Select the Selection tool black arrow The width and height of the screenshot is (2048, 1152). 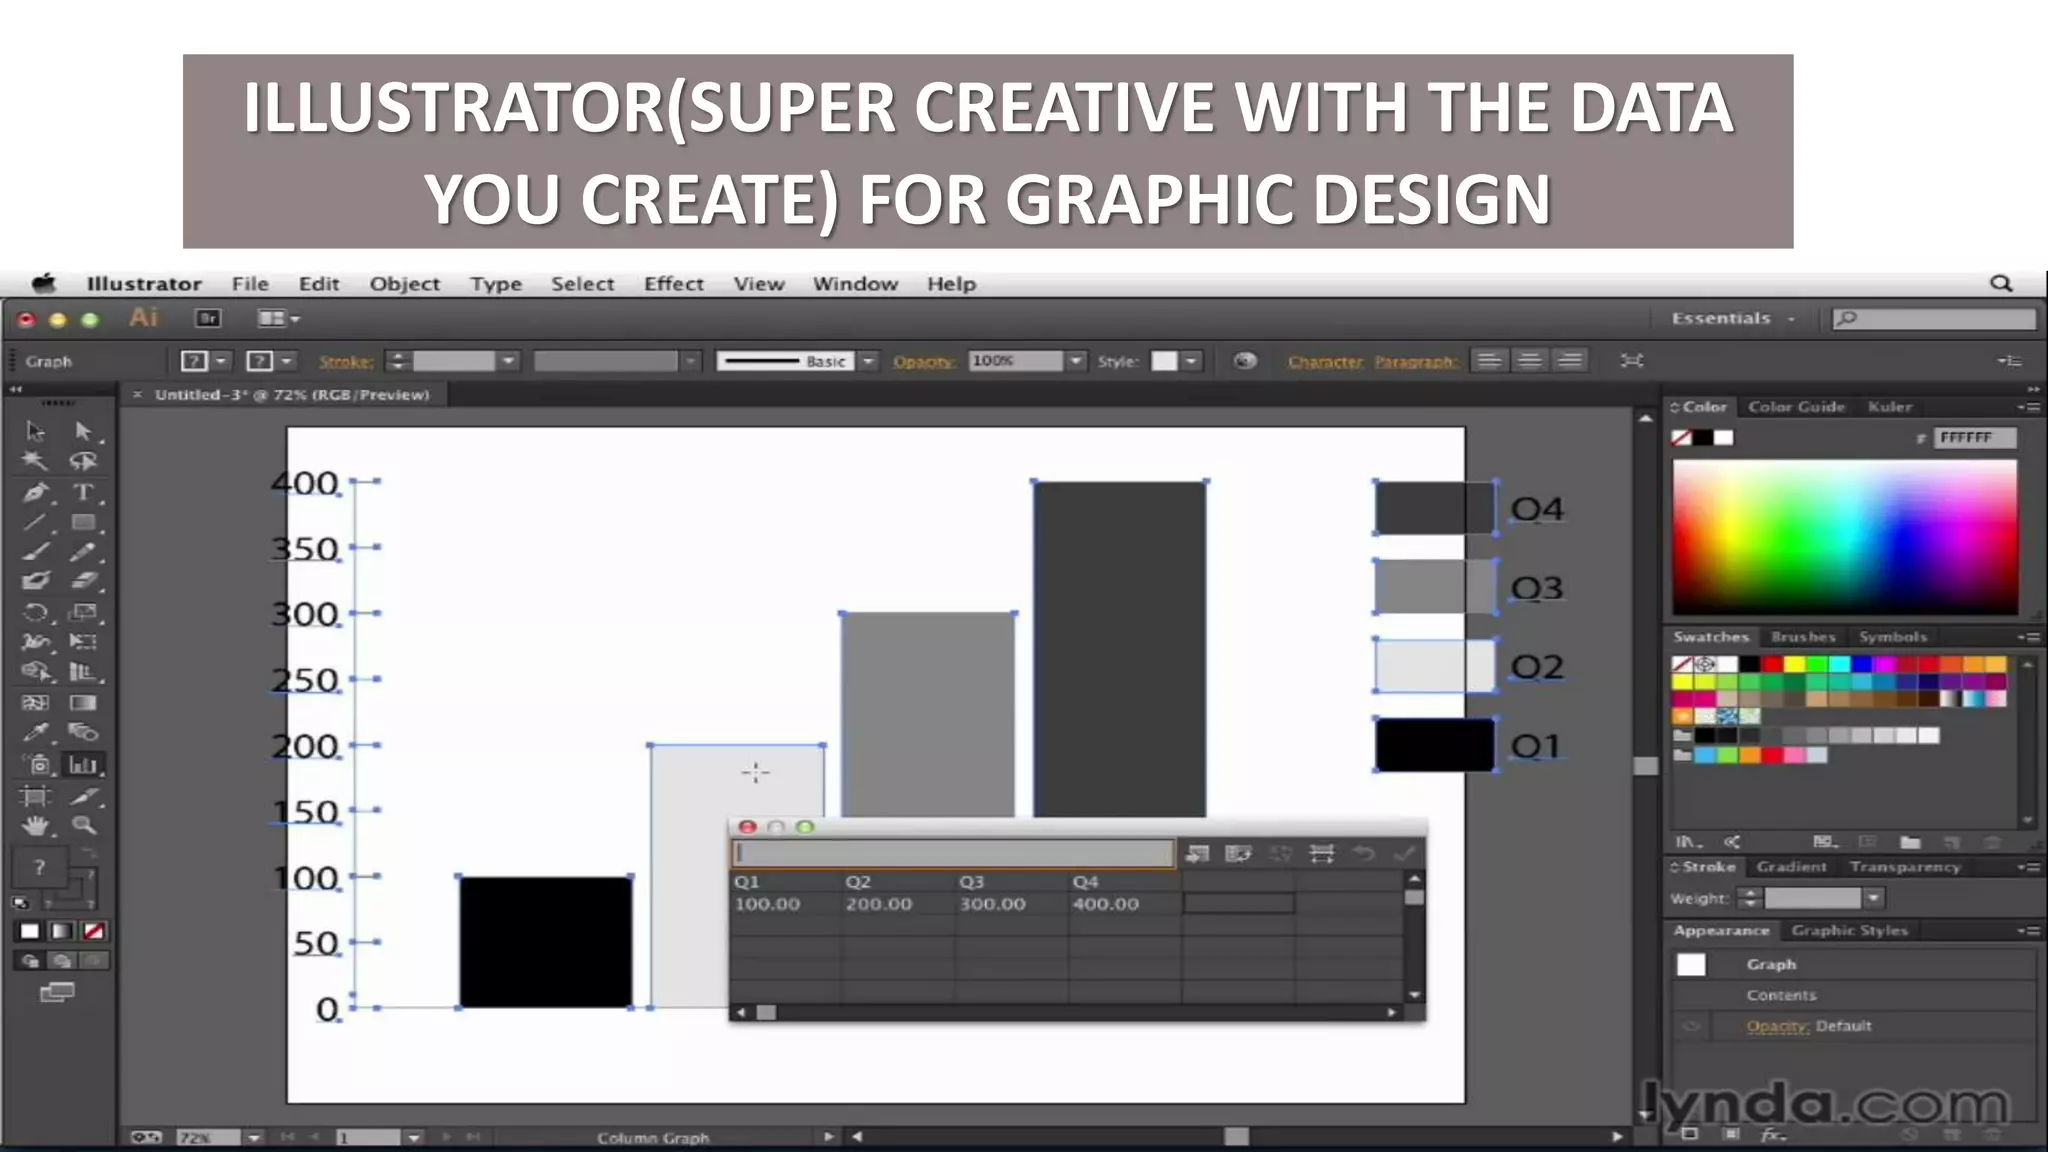point(36,431)
